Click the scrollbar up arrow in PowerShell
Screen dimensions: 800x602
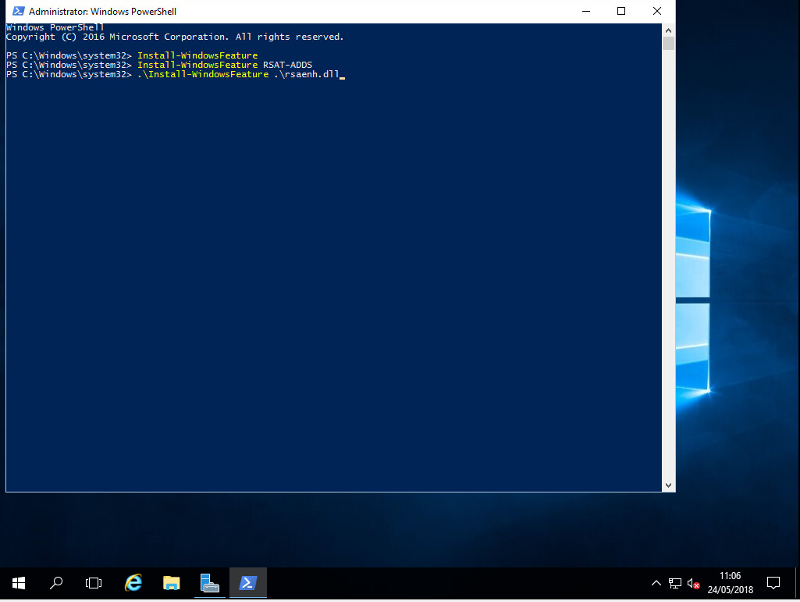tap(669, 30)
